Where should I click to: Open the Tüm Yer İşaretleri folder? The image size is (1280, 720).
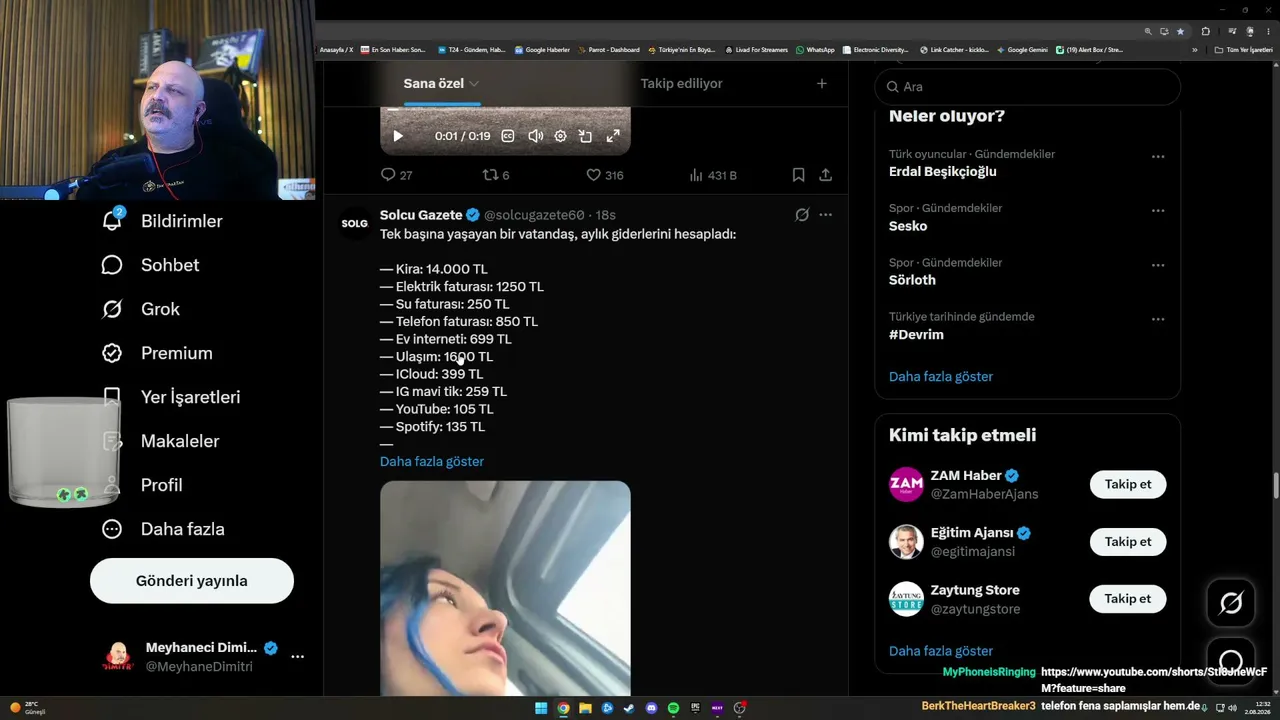click(1244, 50)
